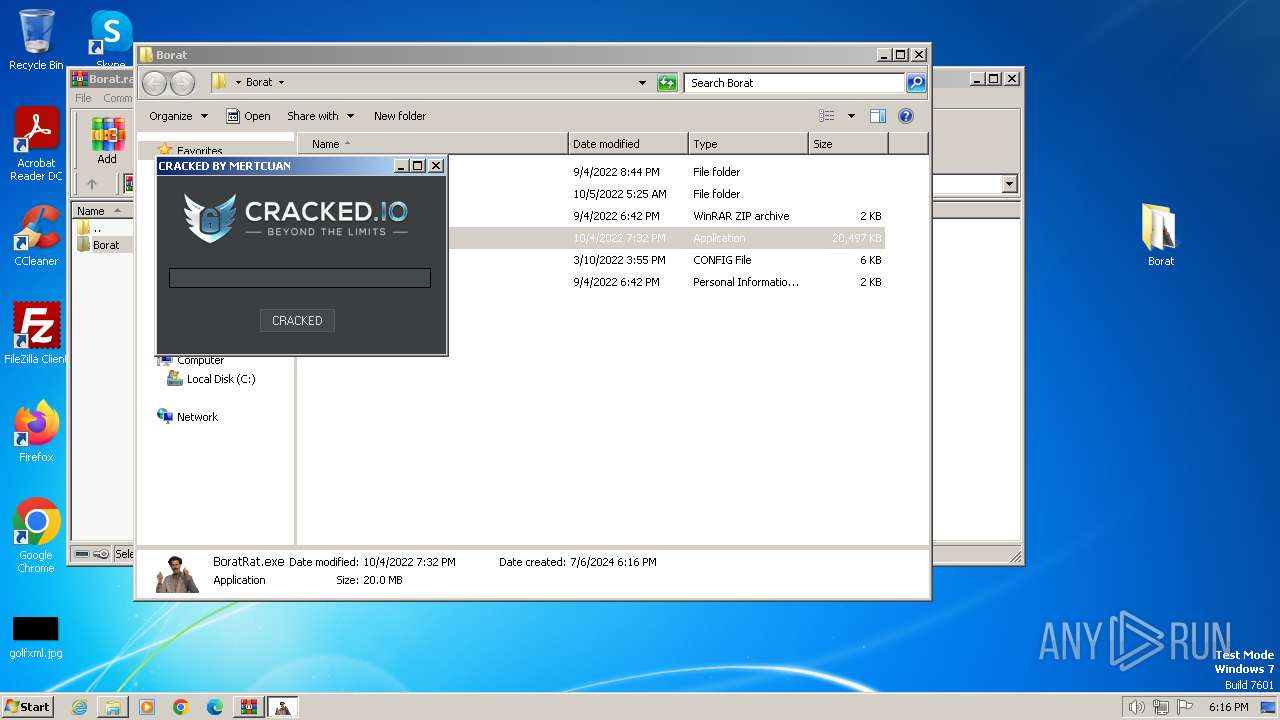The width and height of the screenshot is (1280, 720).
Task: Select the File folder dated 9/4/2022 8:44 PM
Action: point(666,172)
